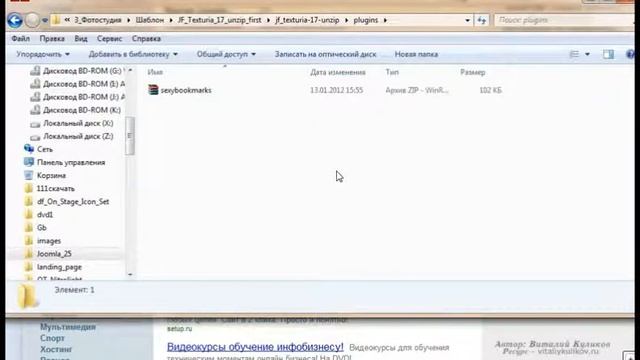Open address bar history dropdown
Screen dimensions: 640x360
point(467,20)
